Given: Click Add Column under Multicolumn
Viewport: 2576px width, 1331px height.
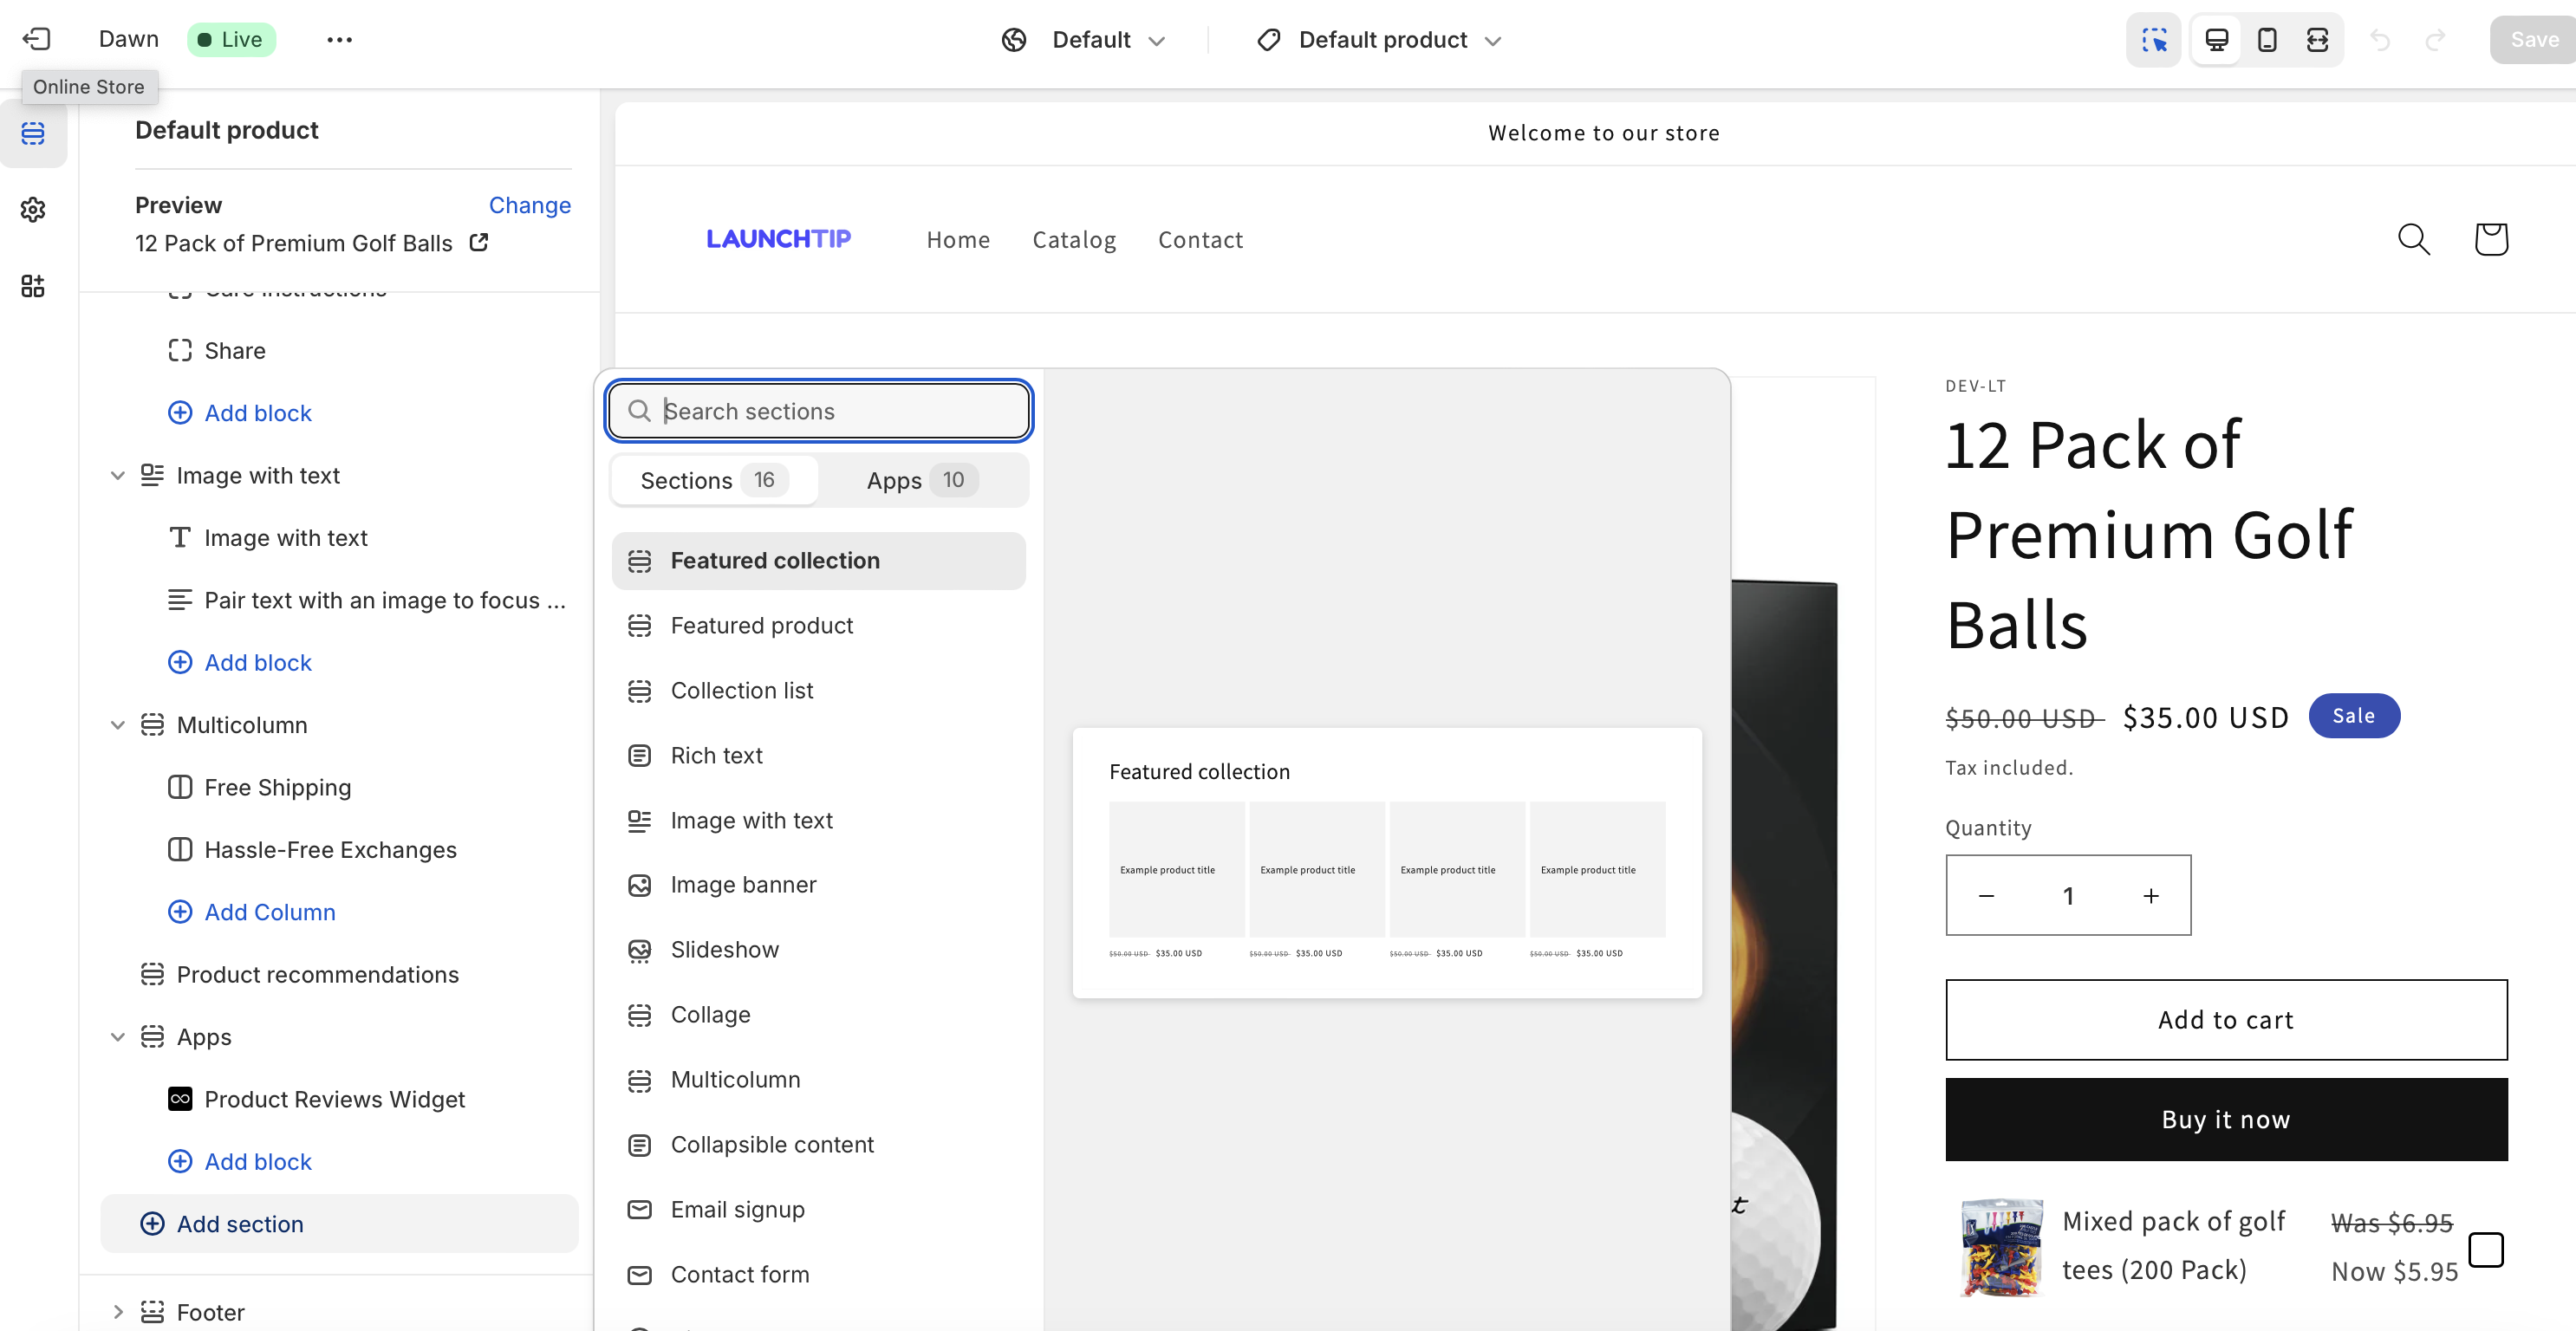Looking at the screenshot, I should point(251,911).
